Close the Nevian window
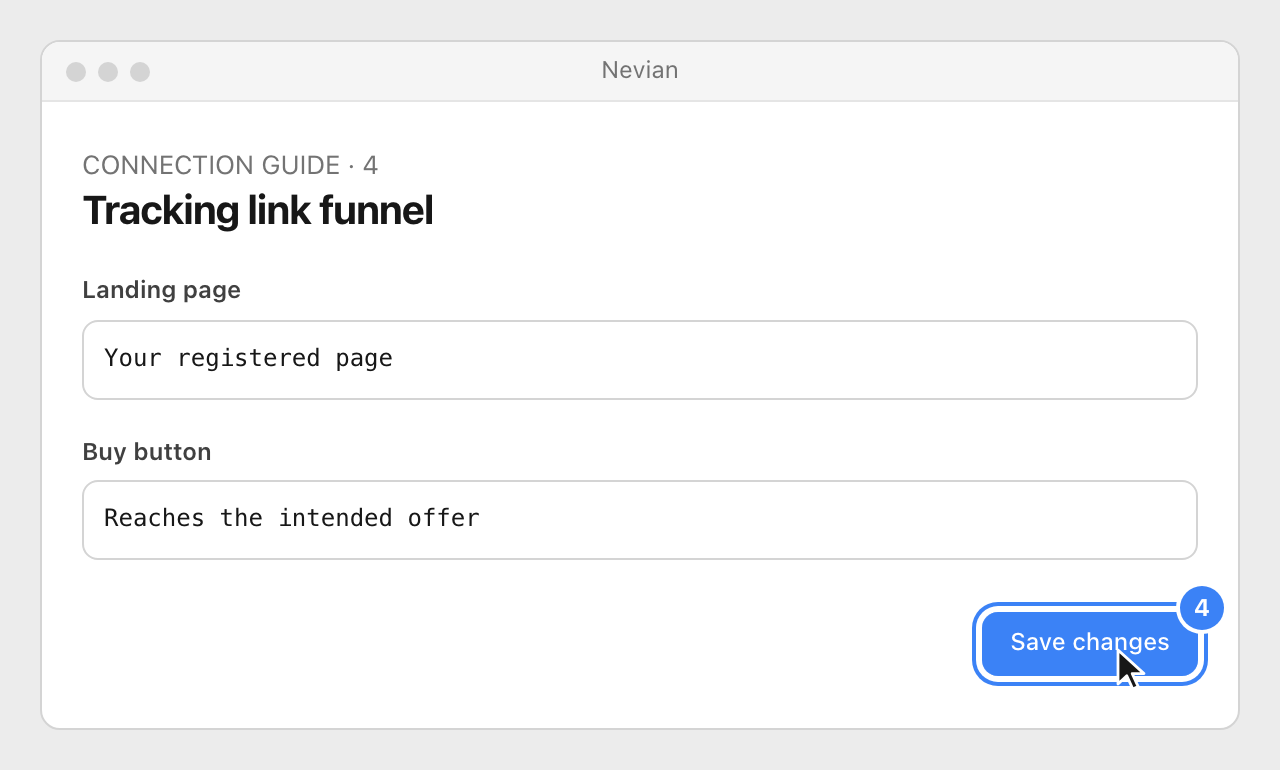Image resolution: width=1280 pixels, height=770 pixels. click(76, 72)
